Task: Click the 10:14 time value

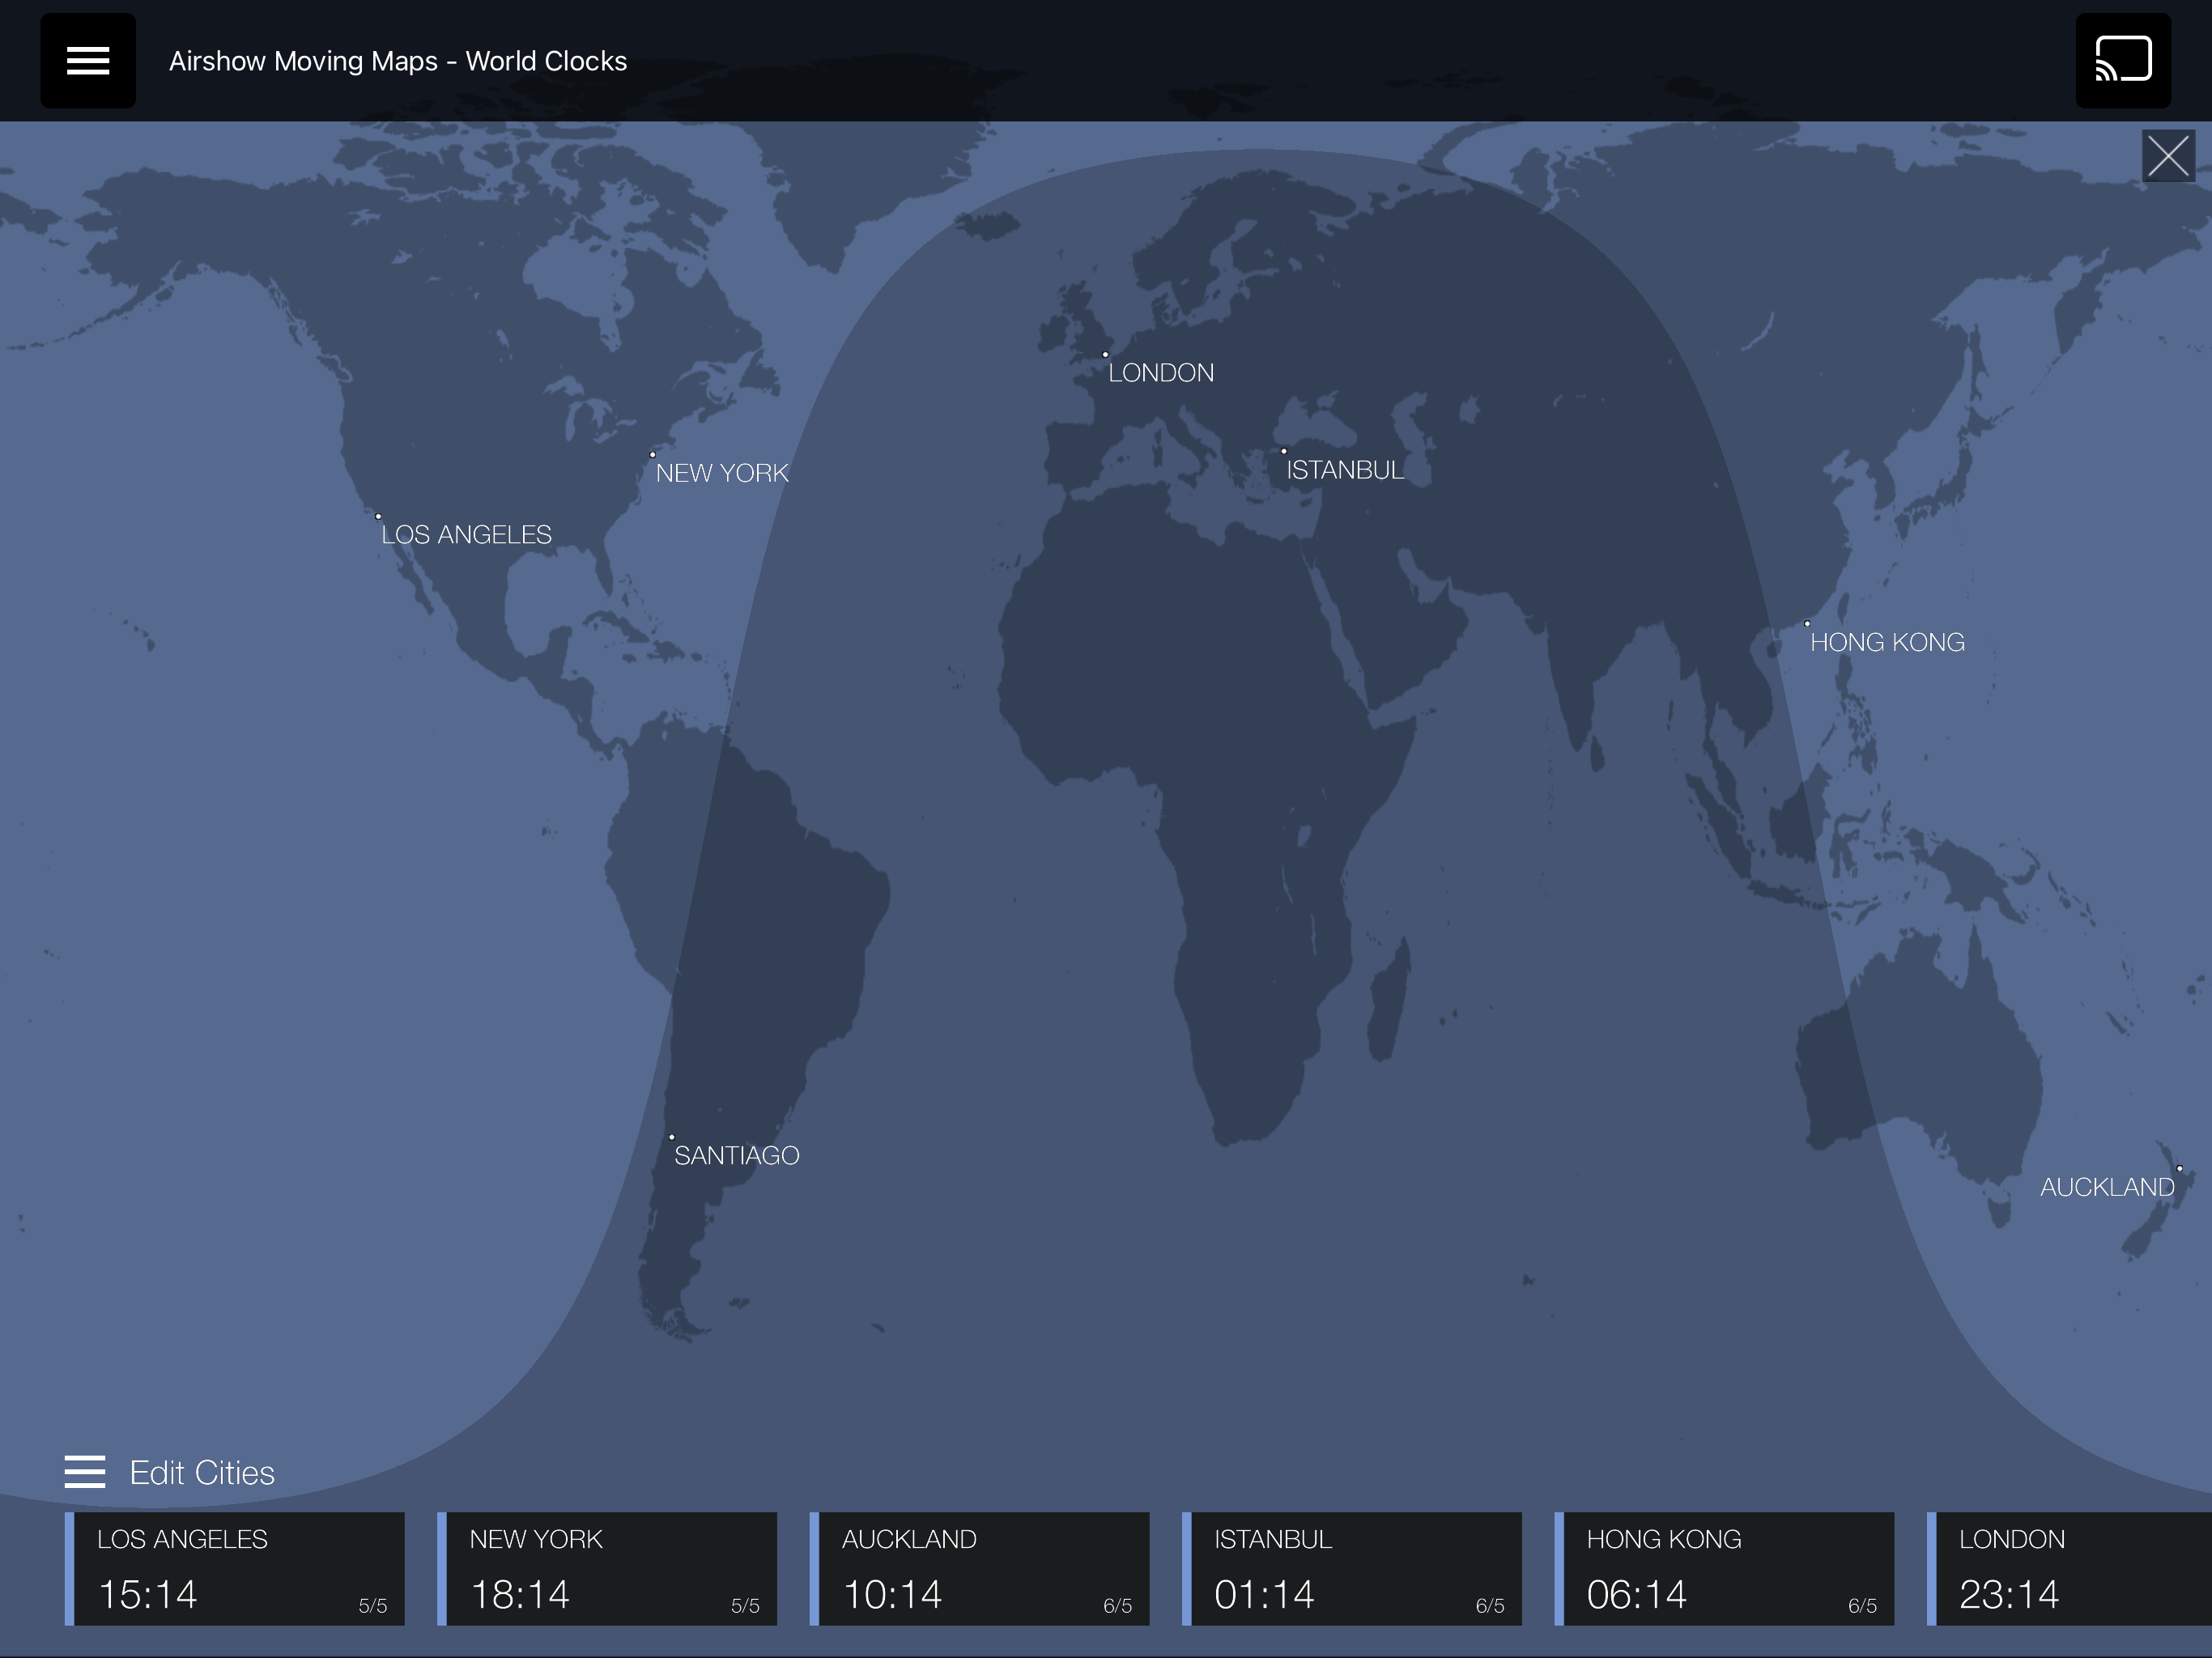Action: [892, 1595]
